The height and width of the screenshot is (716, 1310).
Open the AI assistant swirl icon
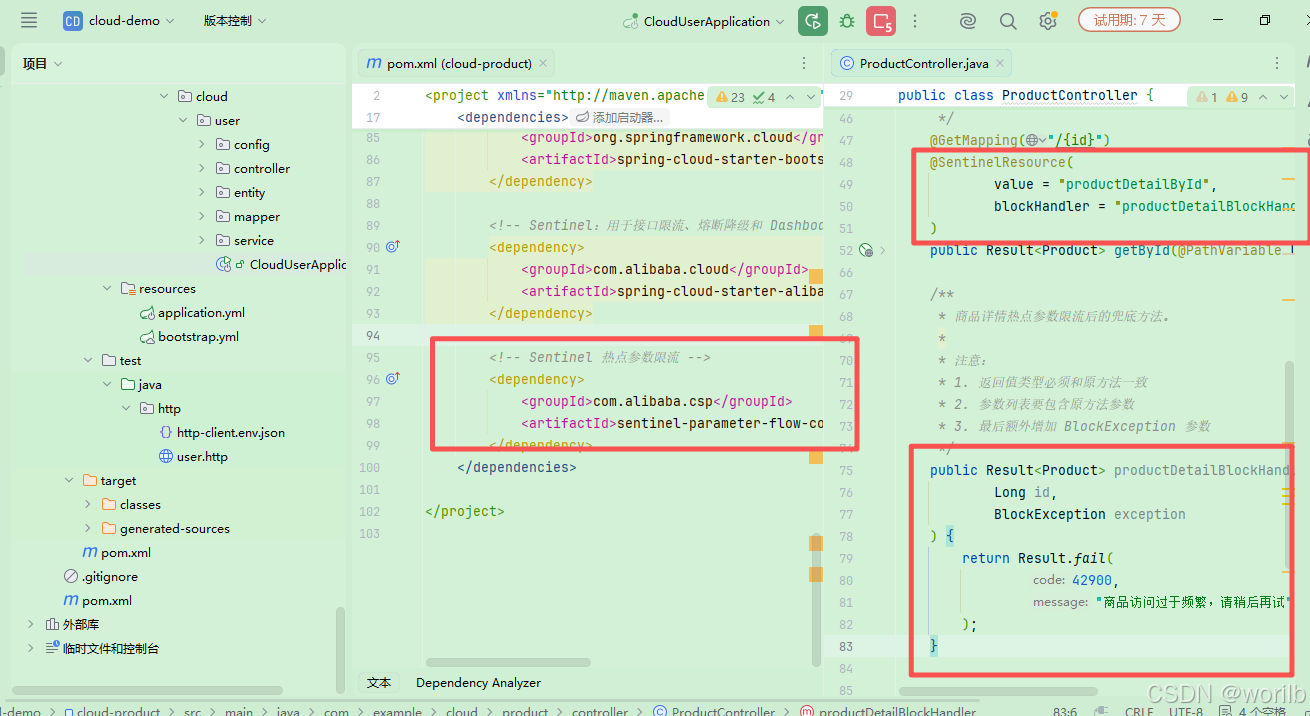click(968, 21)
